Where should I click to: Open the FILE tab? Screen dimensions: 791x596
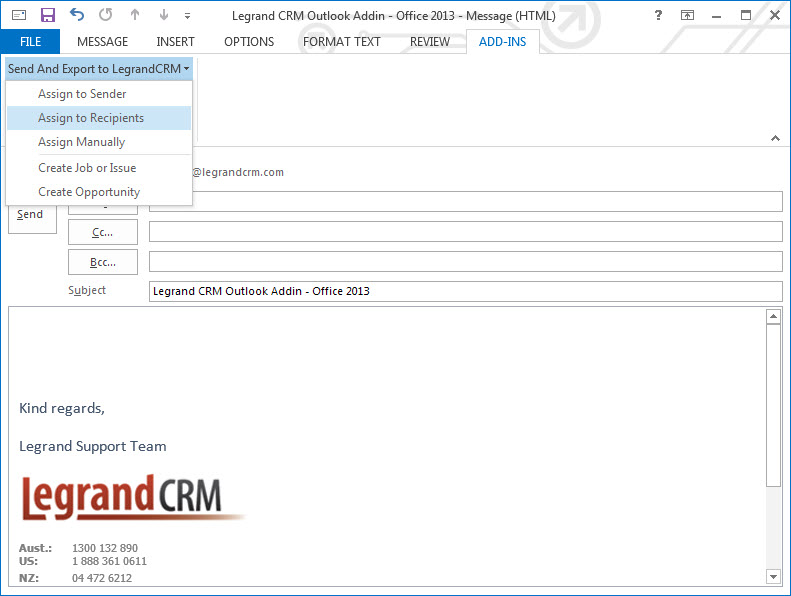pos(30,41)
